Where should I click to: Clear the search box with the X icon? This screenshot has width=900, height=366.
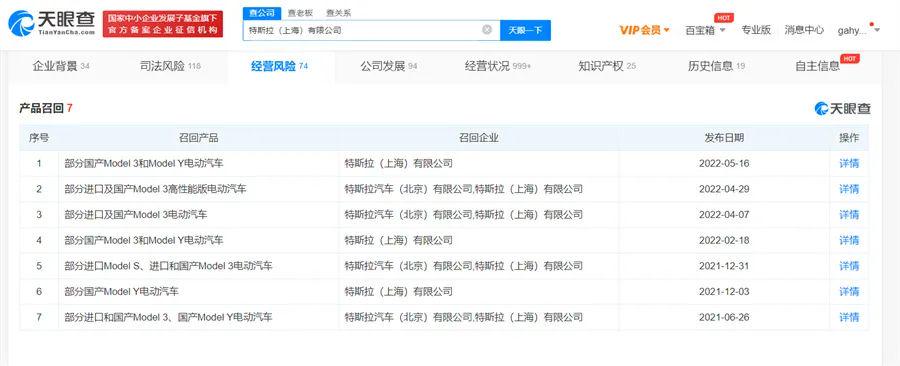click(x=487, y=30)
